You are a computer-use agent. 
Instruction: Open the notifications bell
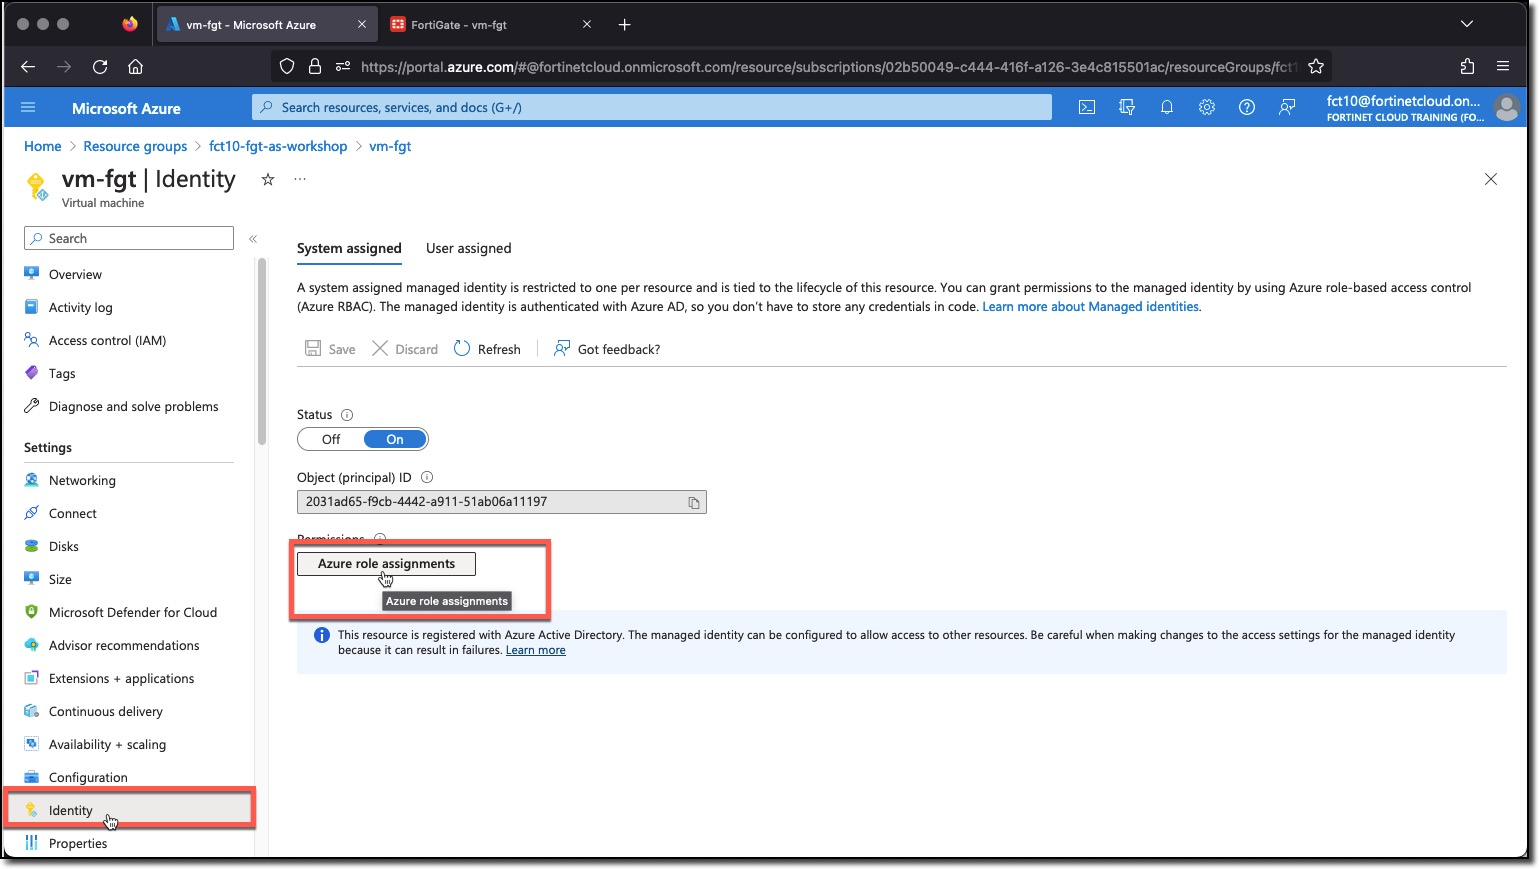click(x=1167, y=107)
